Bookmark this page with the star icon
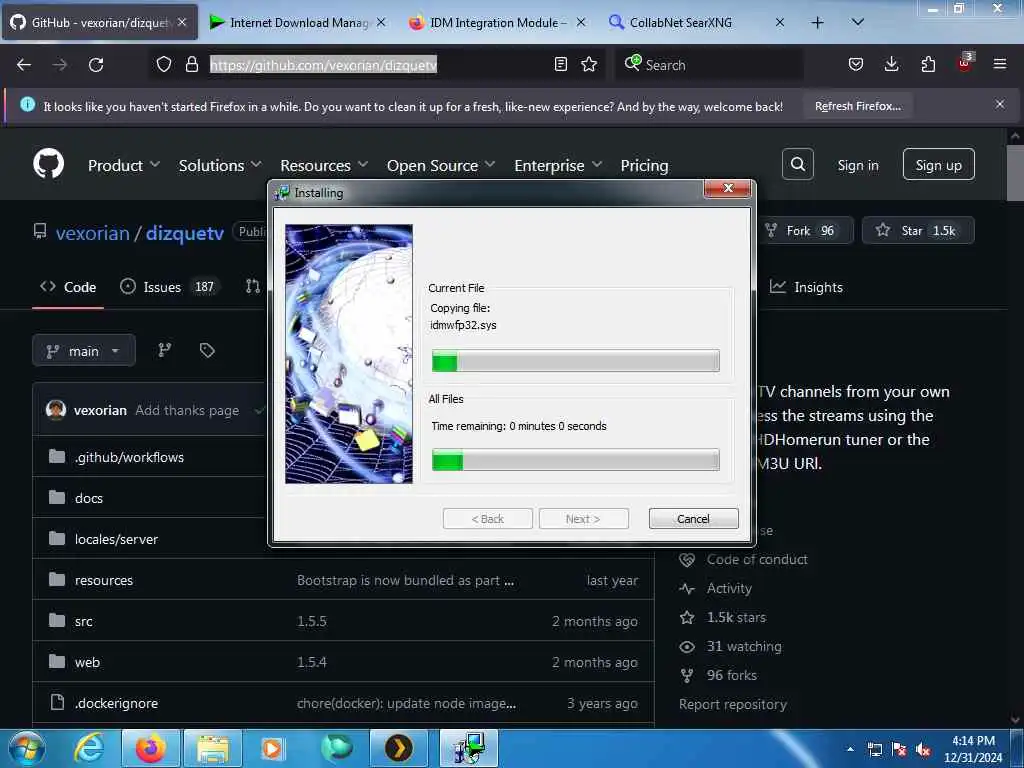The height and width of the screenshot is (768, 1024). tap(589, 64)
